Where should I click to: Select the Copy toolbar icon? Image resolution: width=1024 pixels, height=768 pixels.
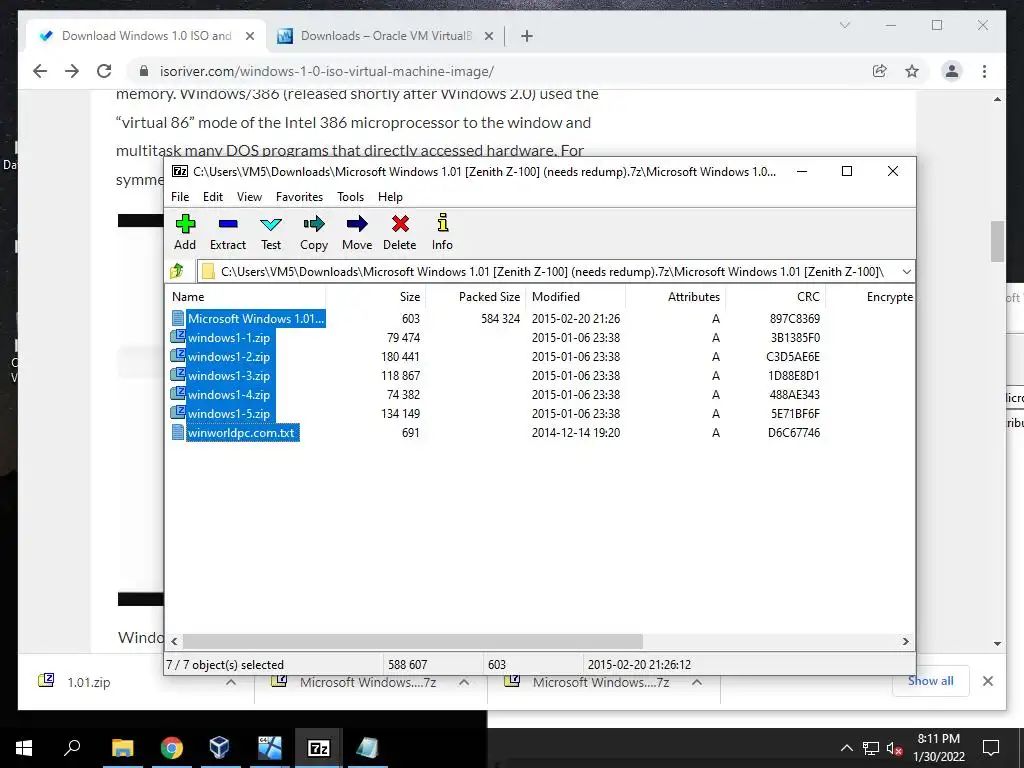[313, 232]
